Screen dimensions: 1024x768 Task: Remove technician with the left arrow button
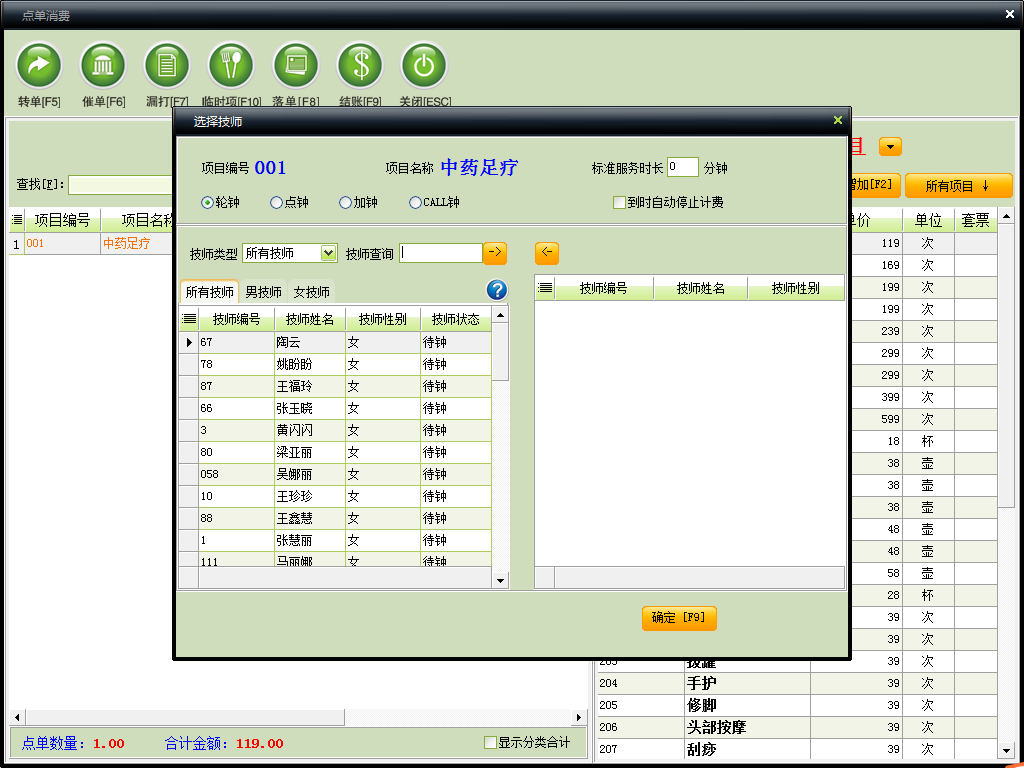tap(547, 253)
